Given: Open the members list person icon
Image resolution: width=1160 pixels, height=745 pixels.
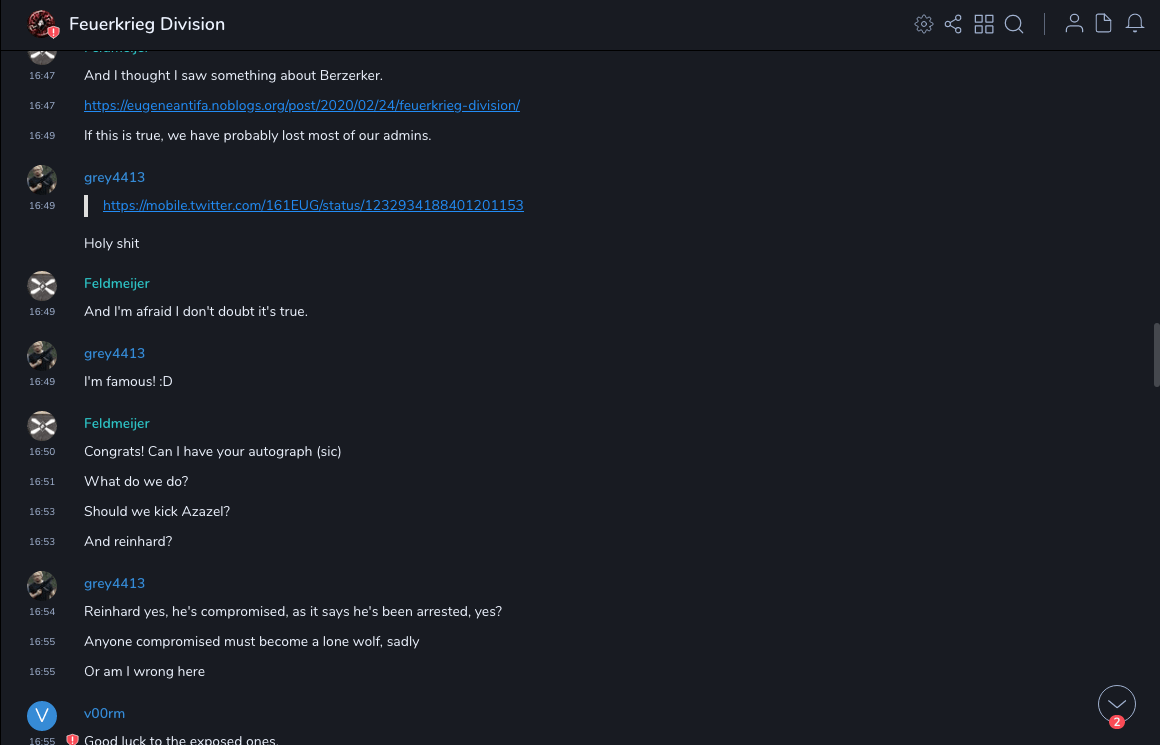Looking at the screenshot, I should coord(1074,24).
